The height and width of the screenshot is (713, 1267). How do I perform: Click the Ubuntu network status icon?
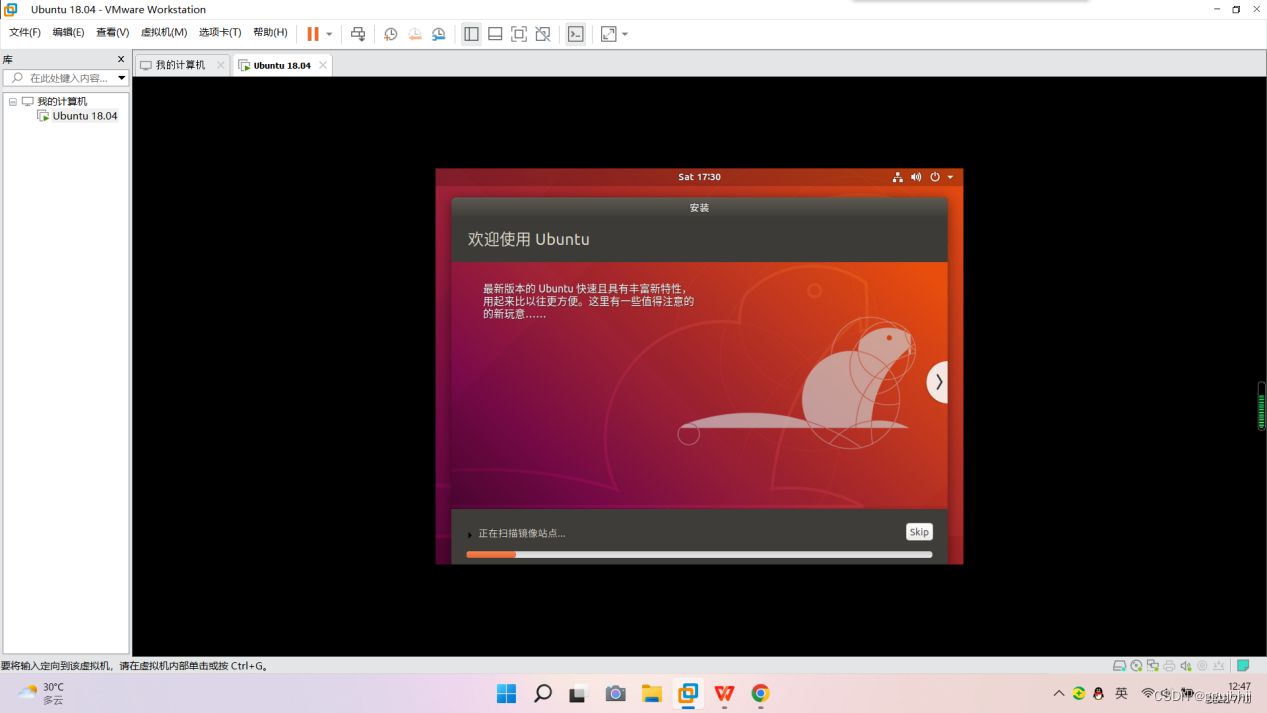pos(897,177)
